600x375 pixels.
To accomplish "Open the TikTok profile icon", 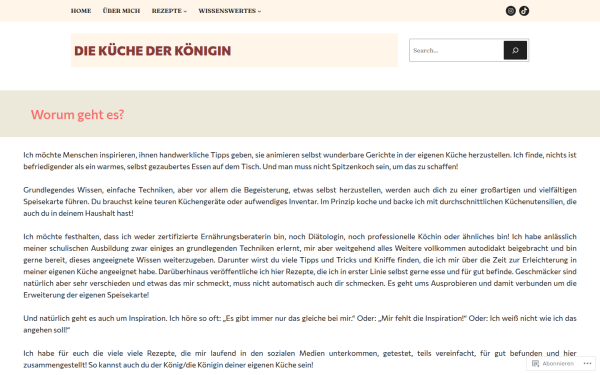I will coord(524,11).
